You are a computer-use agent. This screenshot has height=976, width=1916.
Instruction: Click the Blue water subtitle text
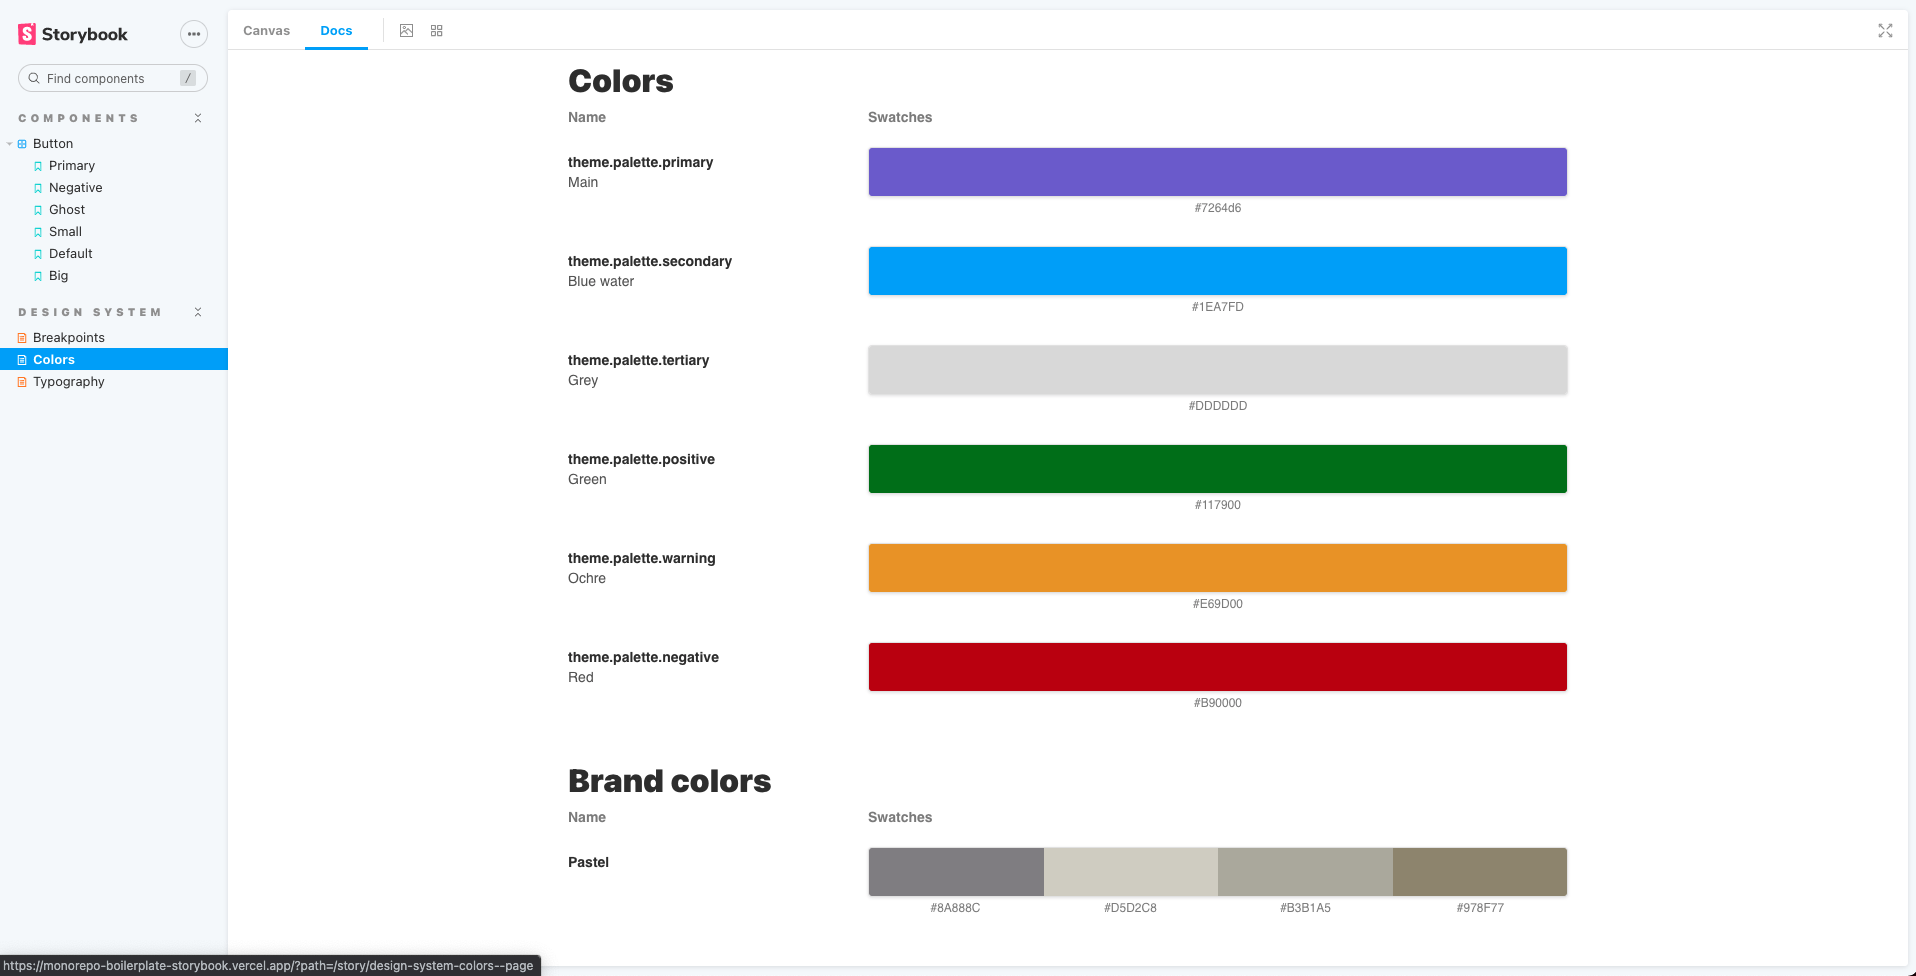click(601, 281)
